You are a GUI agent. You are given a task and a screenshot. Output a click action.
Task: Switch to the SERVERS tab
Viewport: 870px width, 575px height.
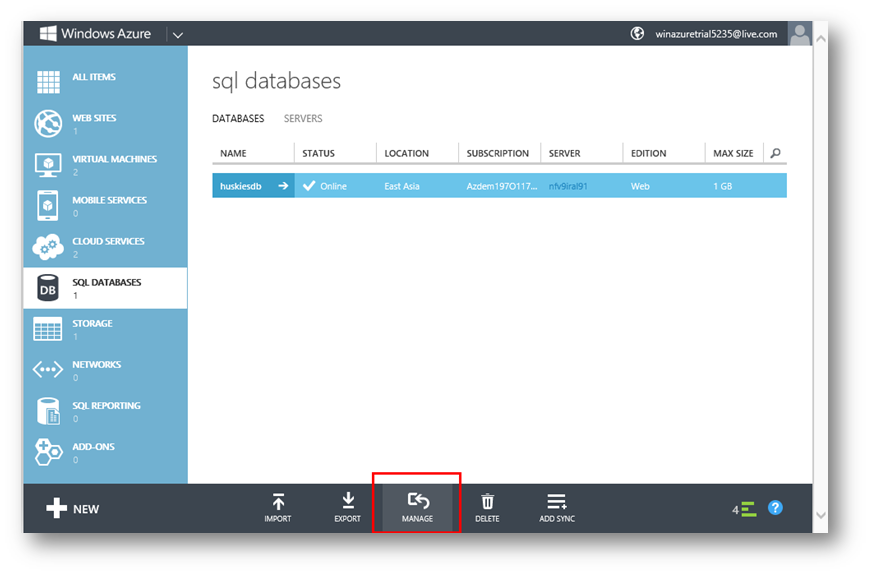click(303, 118)
